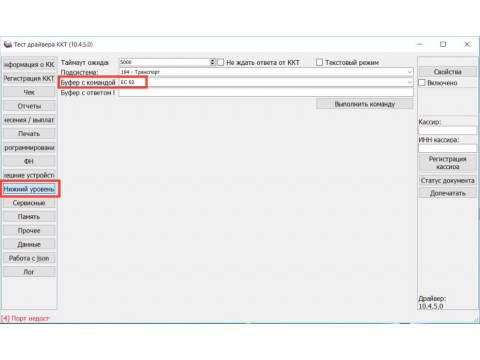This screenshot has height=360, width=480.
Task: Open the Прочее tab
Action: [x=29, y=230]
